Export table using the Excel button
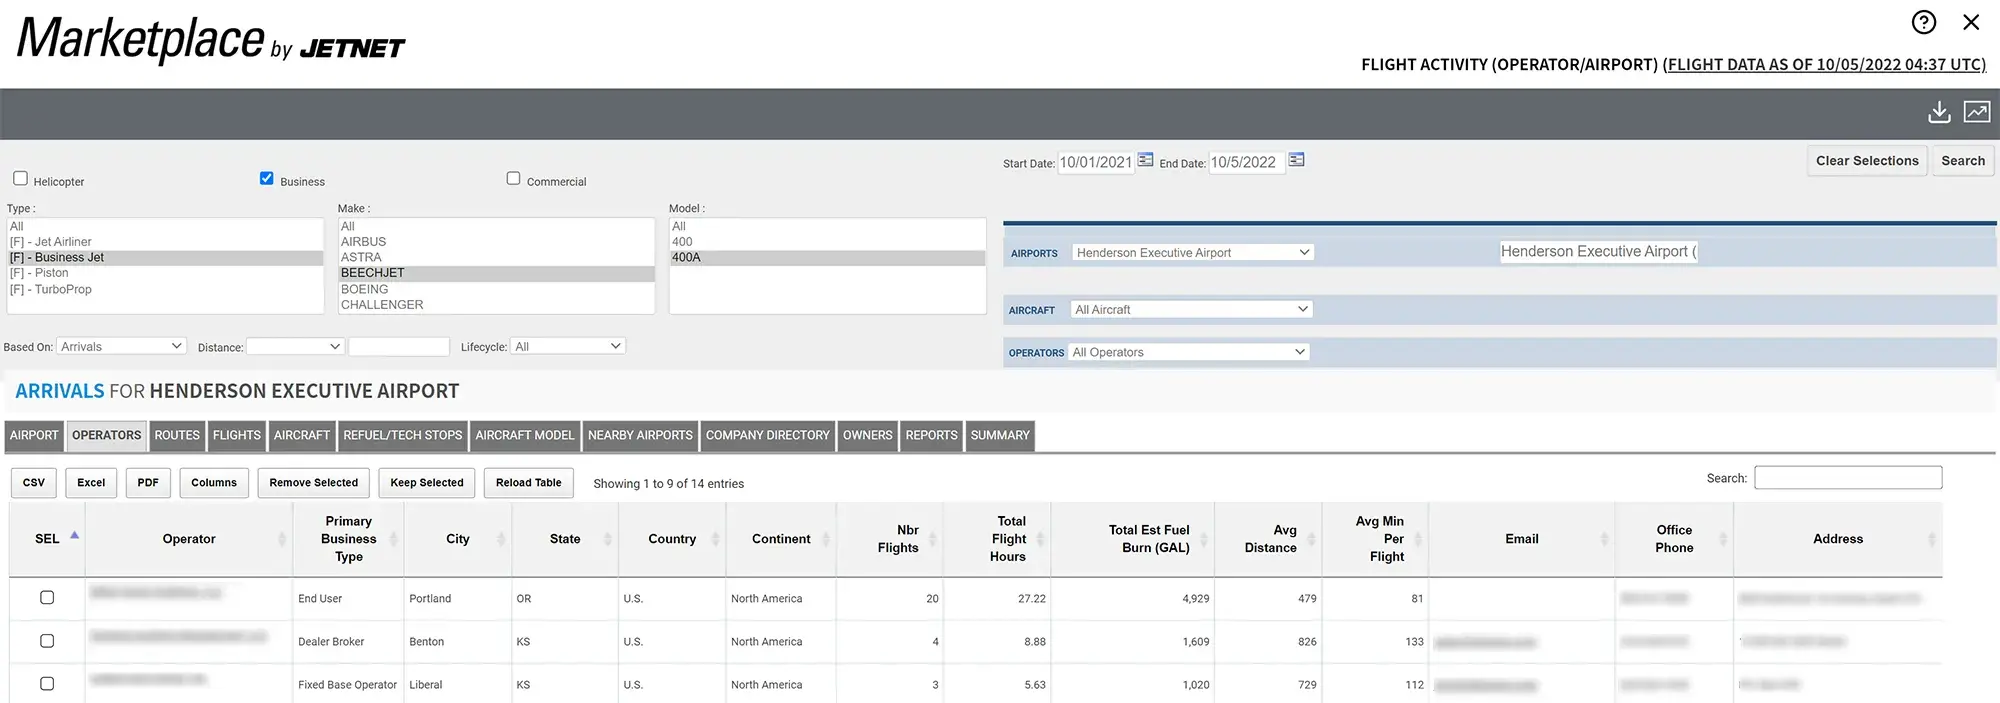The image size is (2000, 703). click(x=91, y=483)
